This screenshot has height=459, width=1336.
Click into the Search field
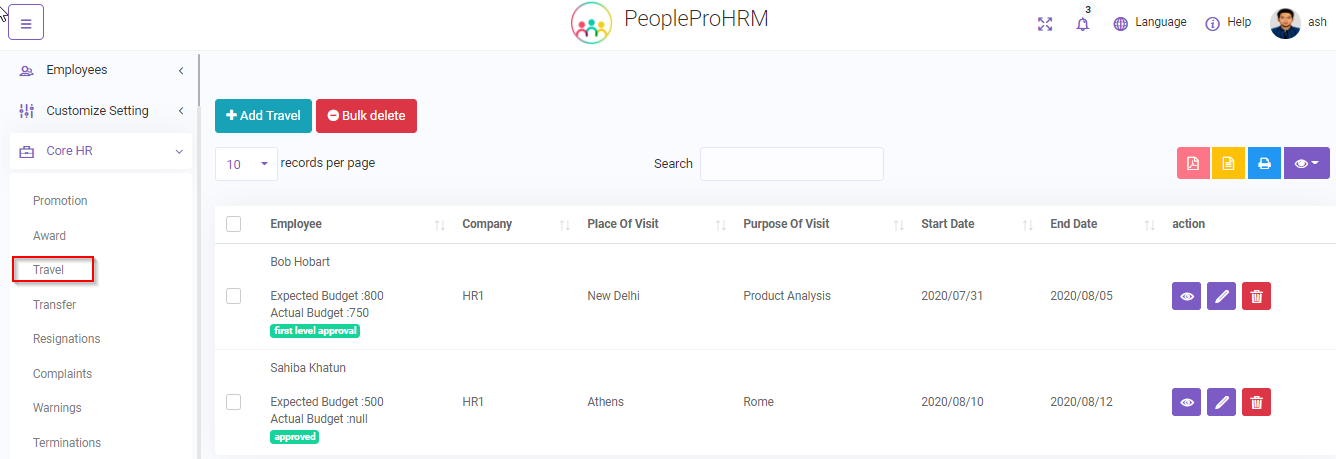(x=791, y=164)
